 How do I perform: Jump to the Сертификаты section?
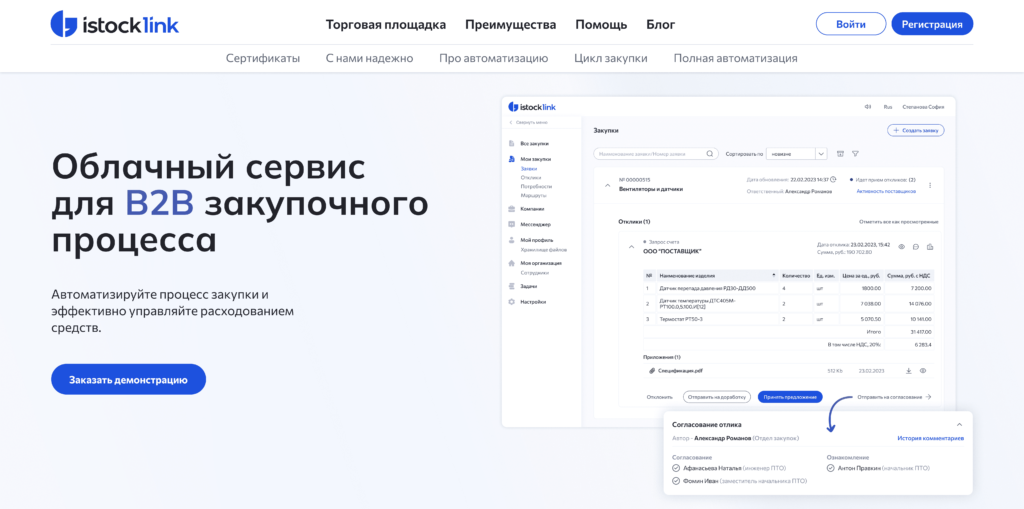coord(263,58)
